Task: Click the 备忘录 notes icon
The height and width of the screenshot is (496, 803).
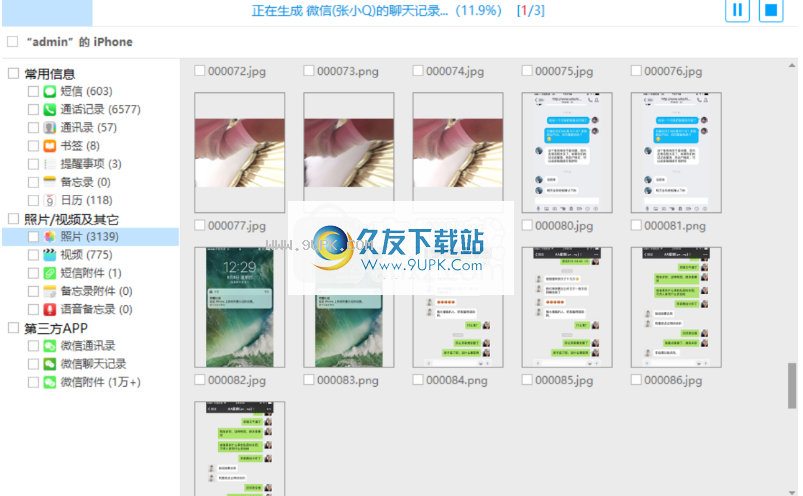Action: point(50,182)
